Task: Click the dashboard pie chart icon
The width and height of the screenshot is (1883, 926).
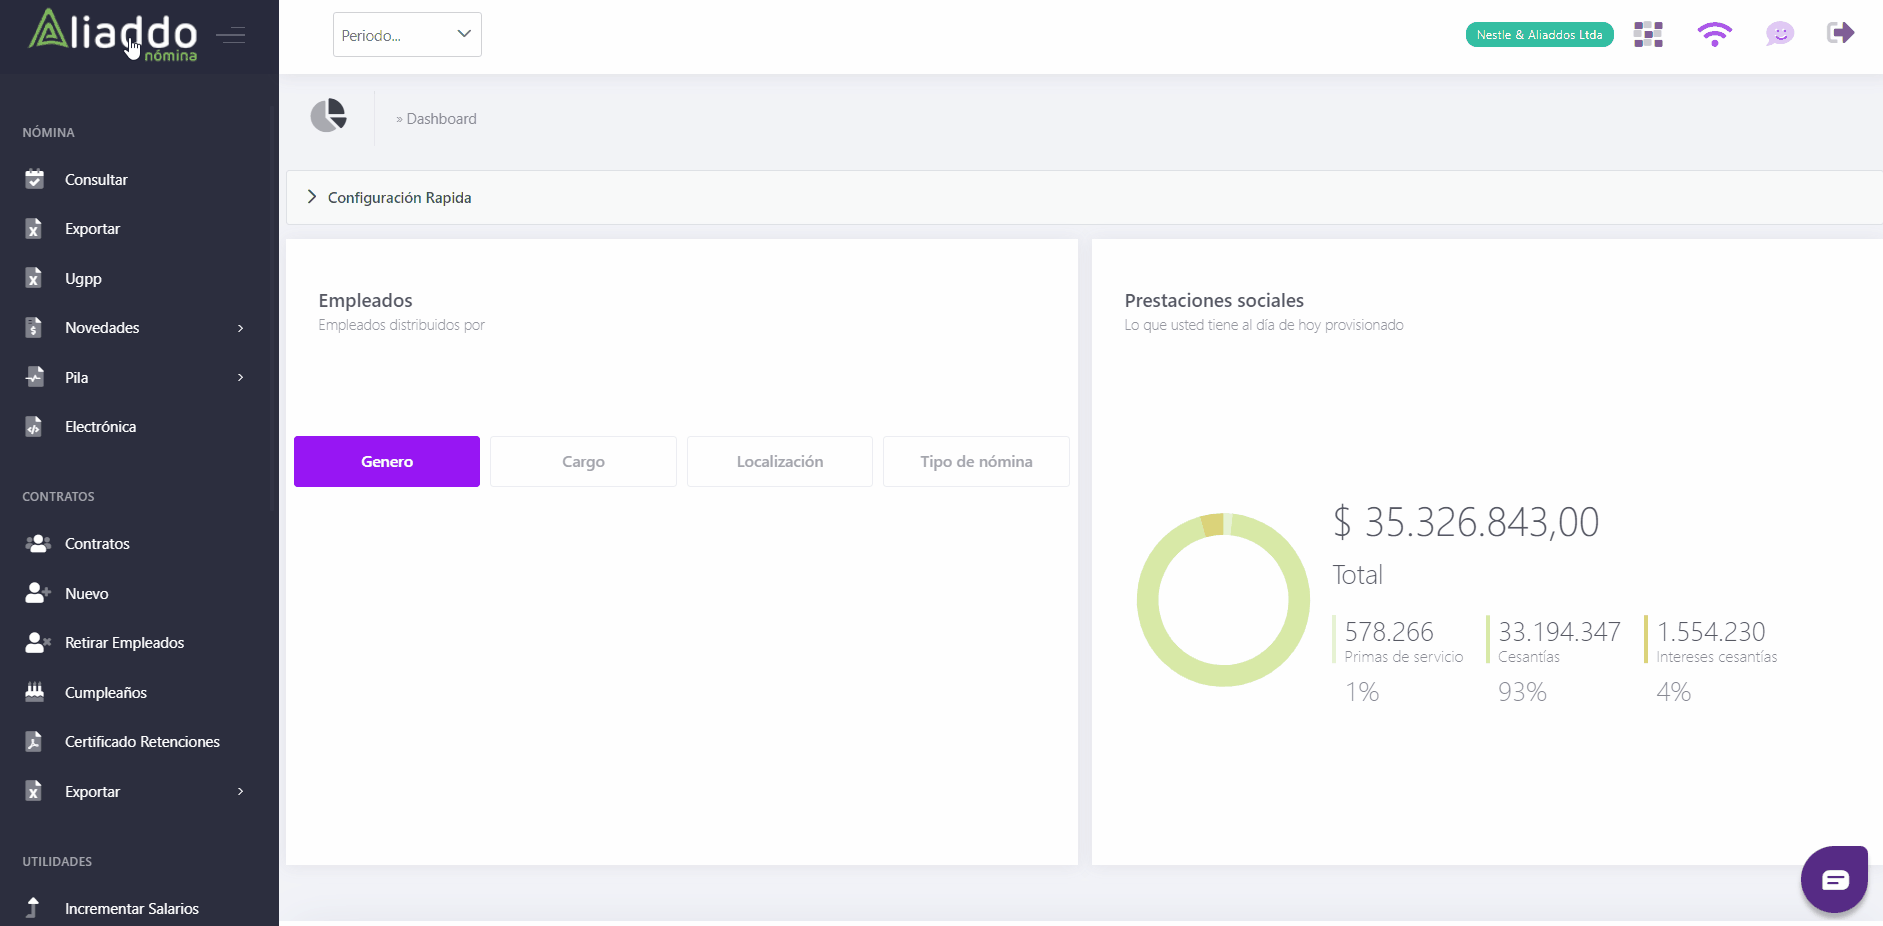Action: coord(328,116)
